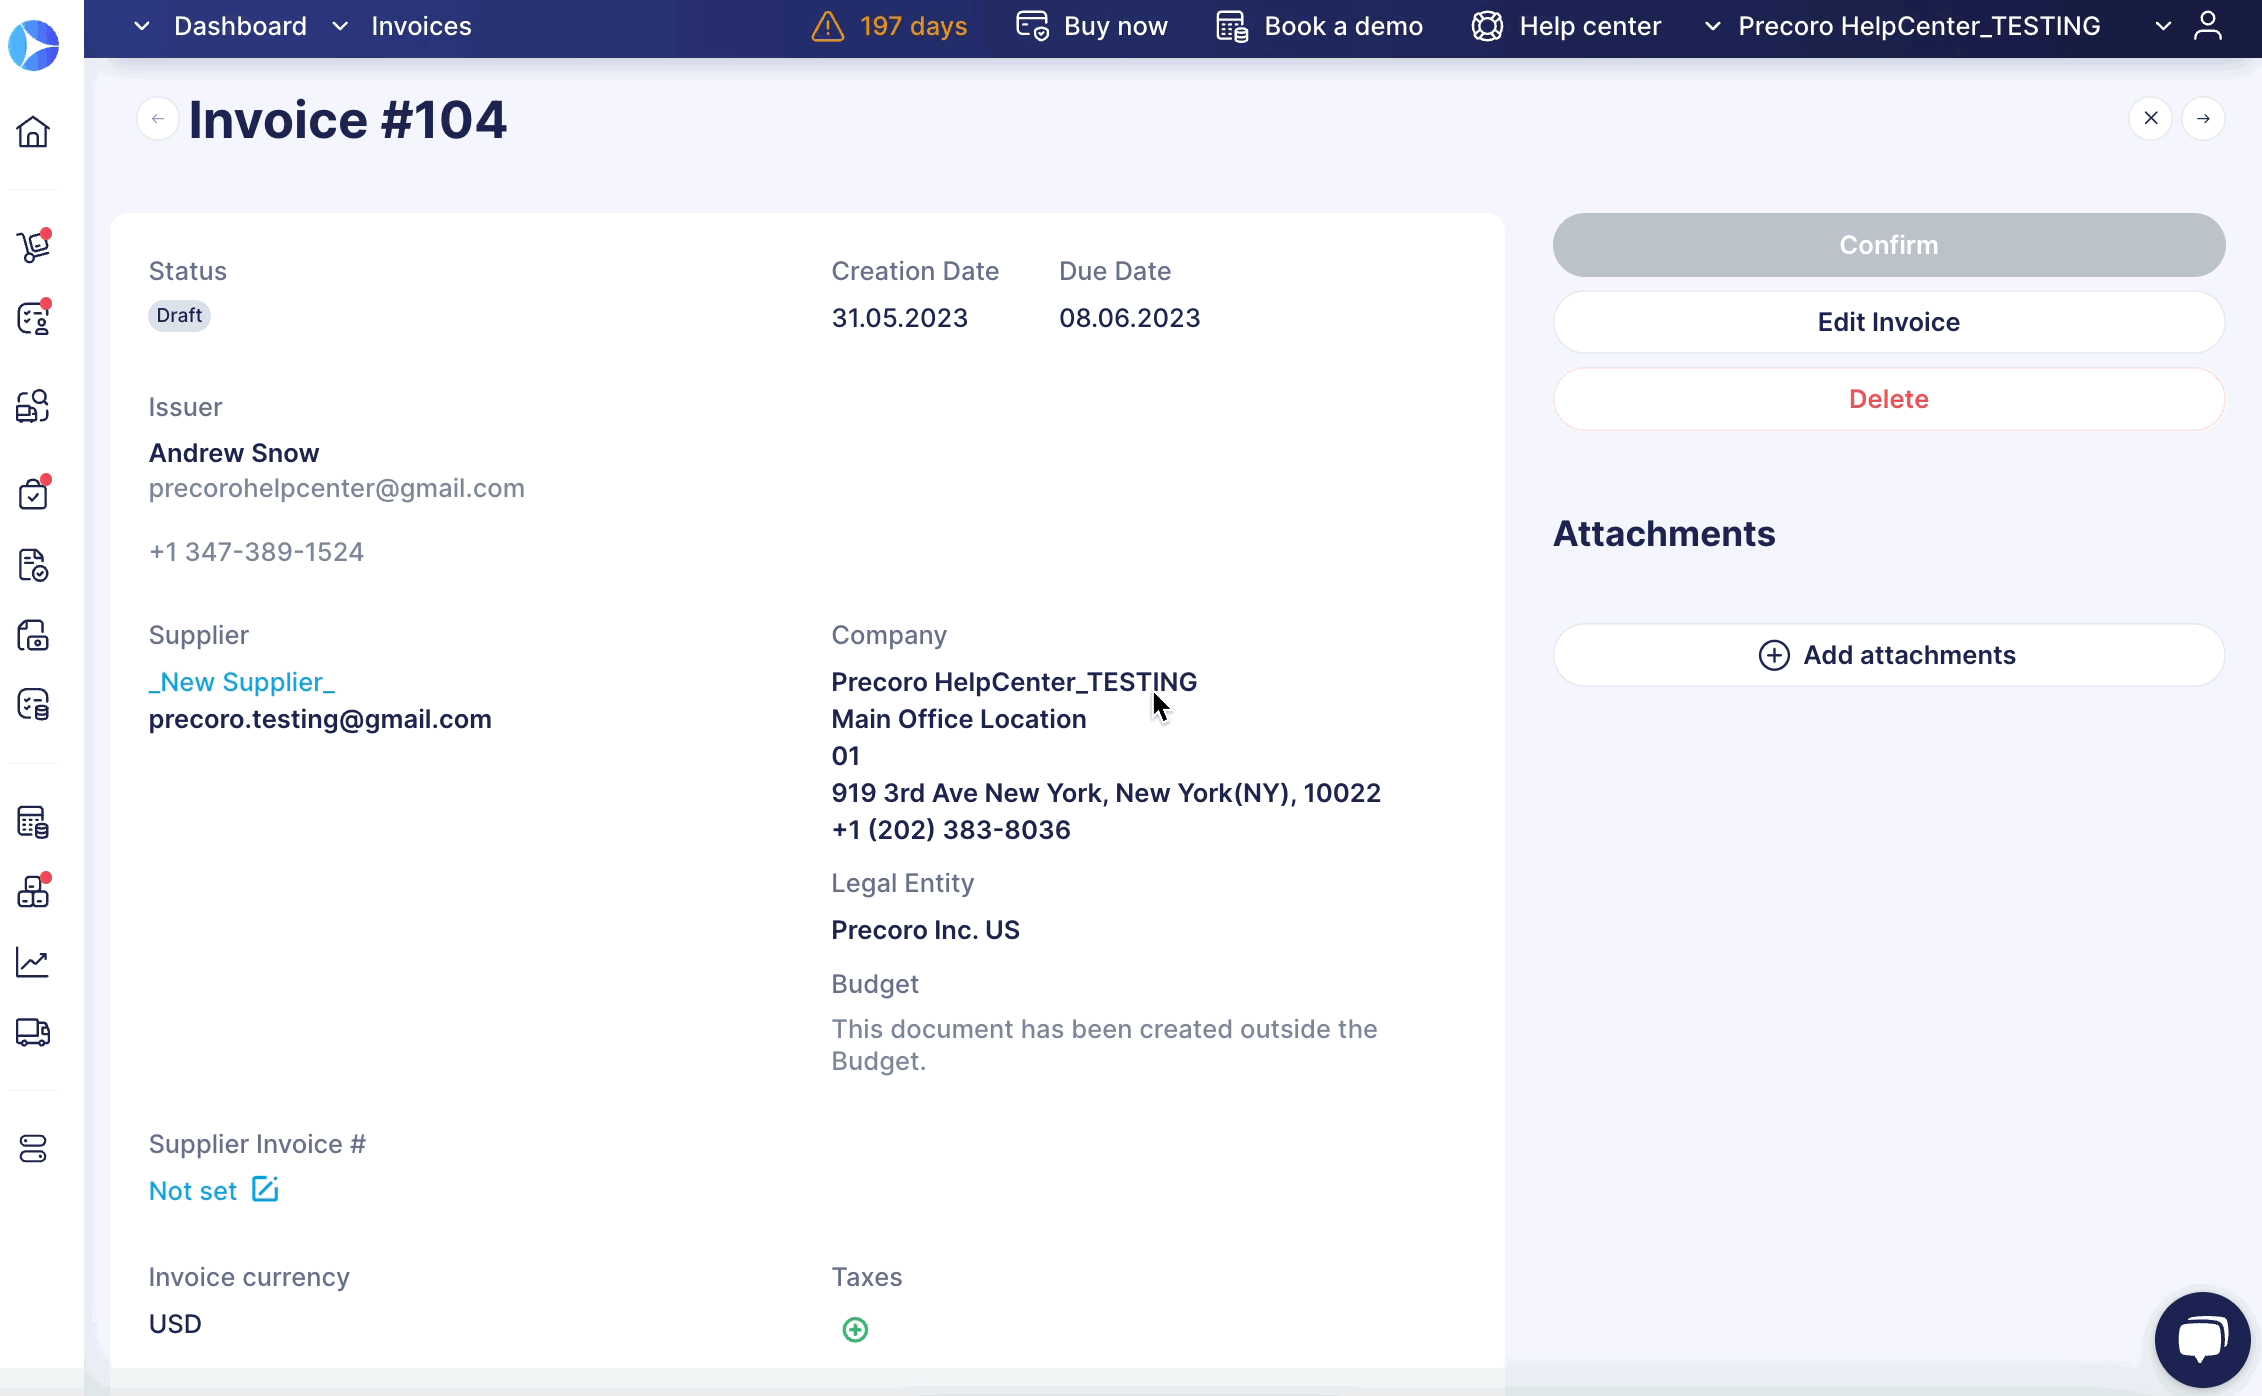Viewport: 2262px width, 1396px height.
Task: Click company phone +1 (202) 383-8036
Action: click(950, 830)
